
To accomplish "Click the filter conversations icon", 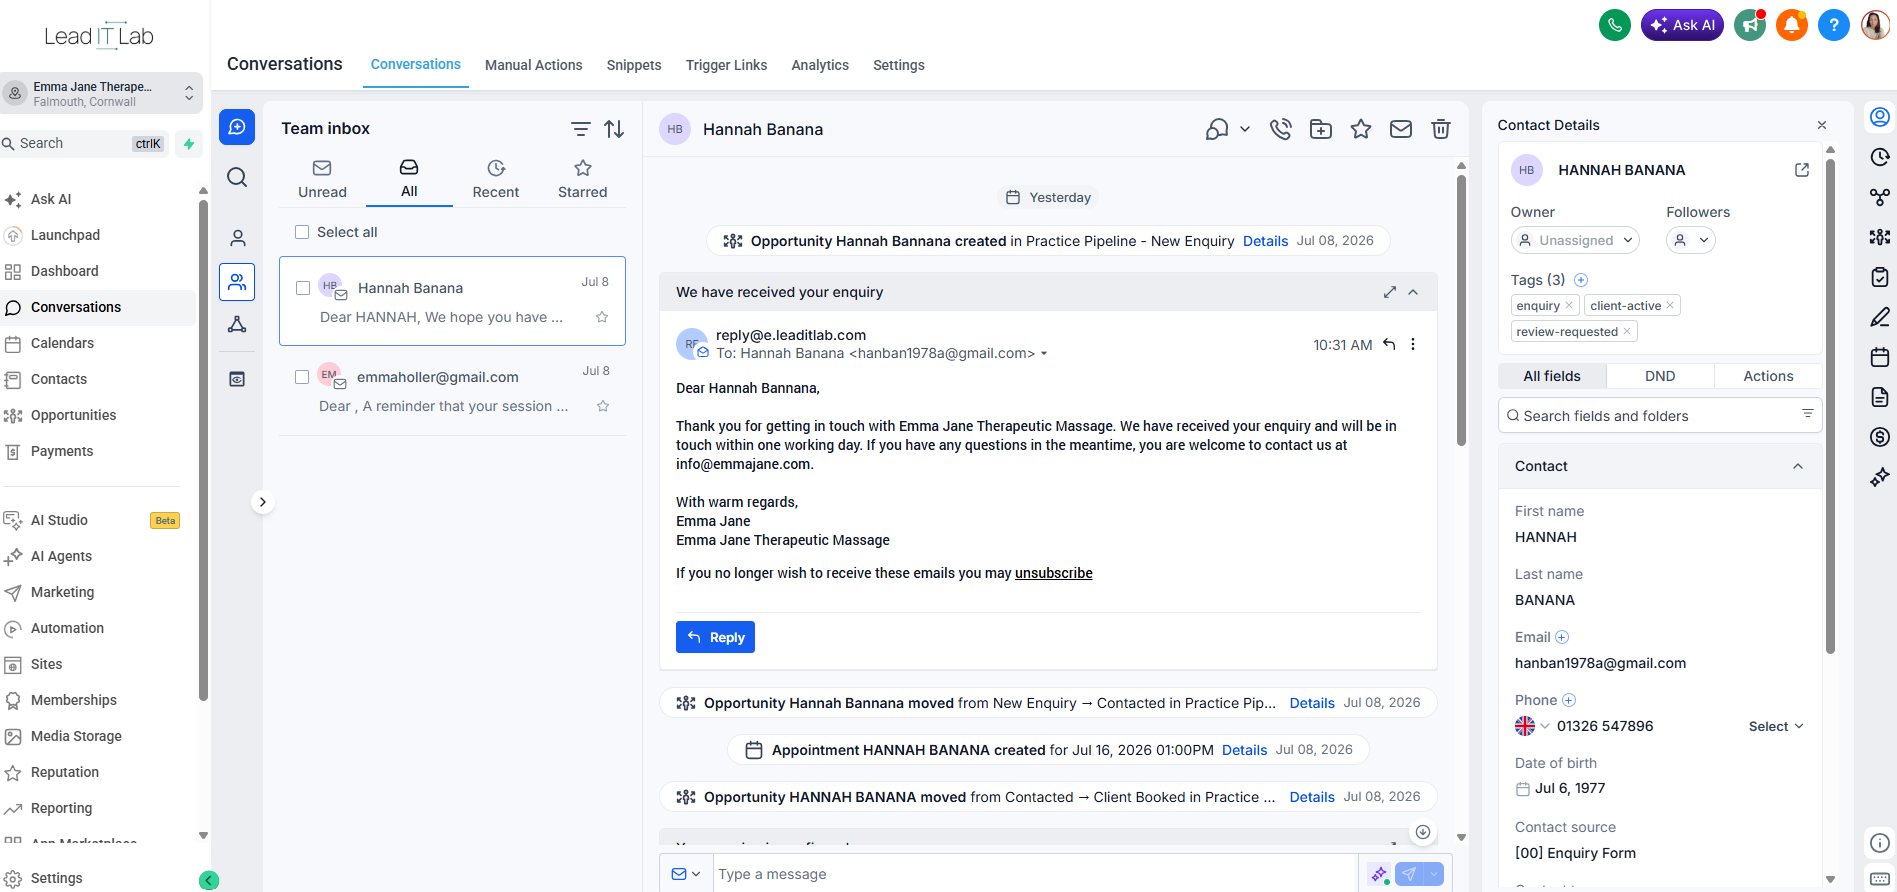I will [580, 129].
